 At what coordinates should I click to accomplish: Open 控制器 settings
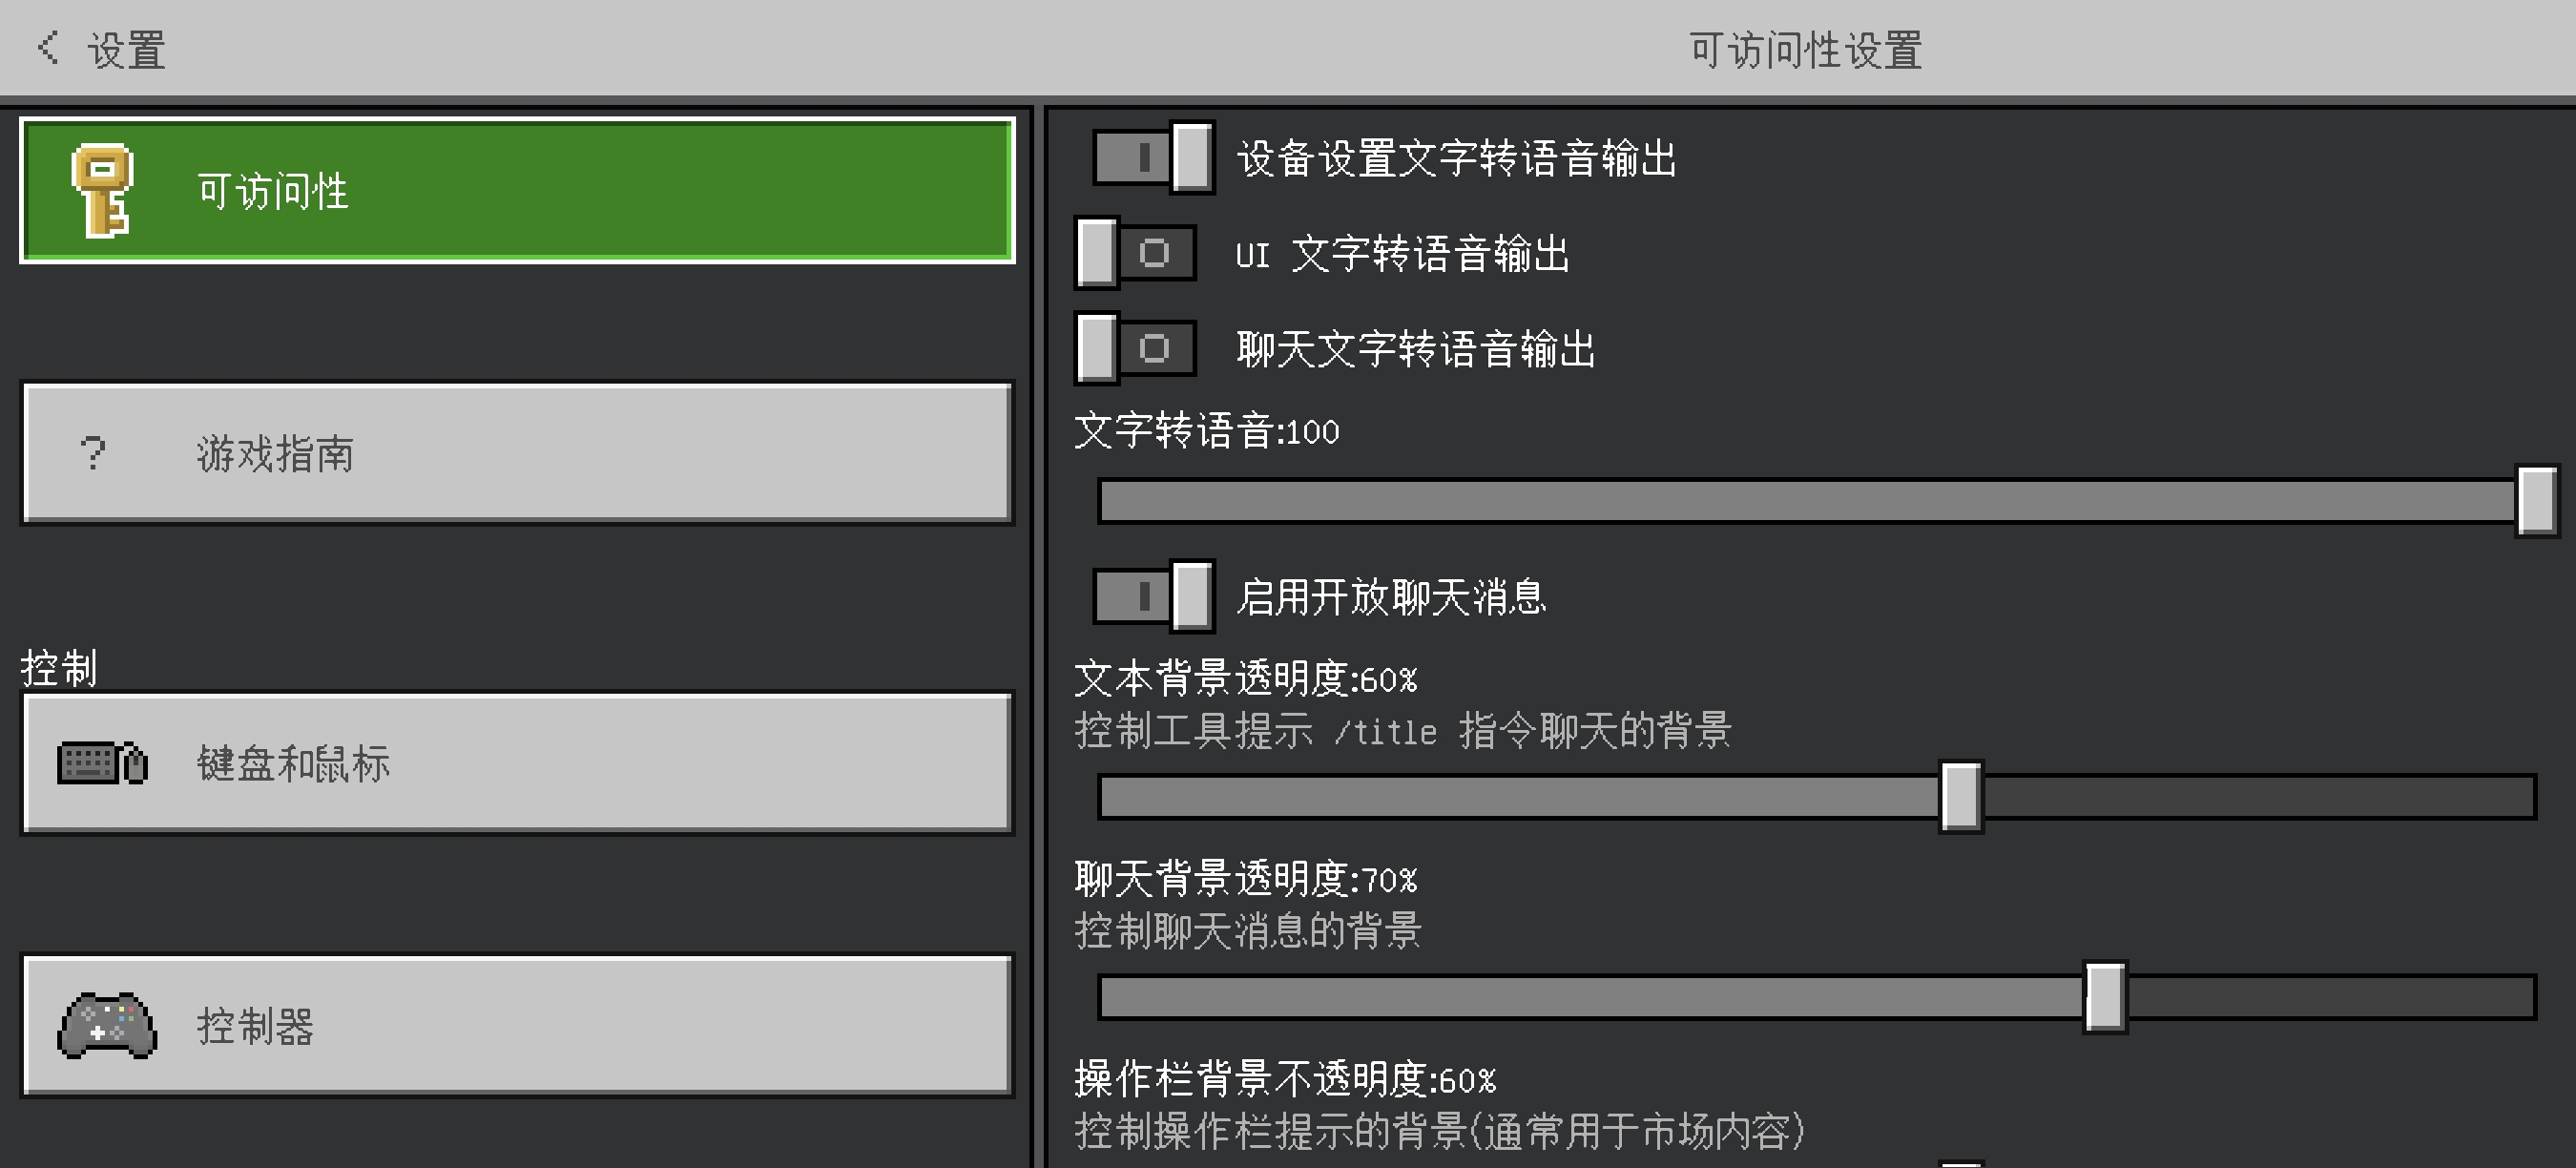tap(517, 1025)
